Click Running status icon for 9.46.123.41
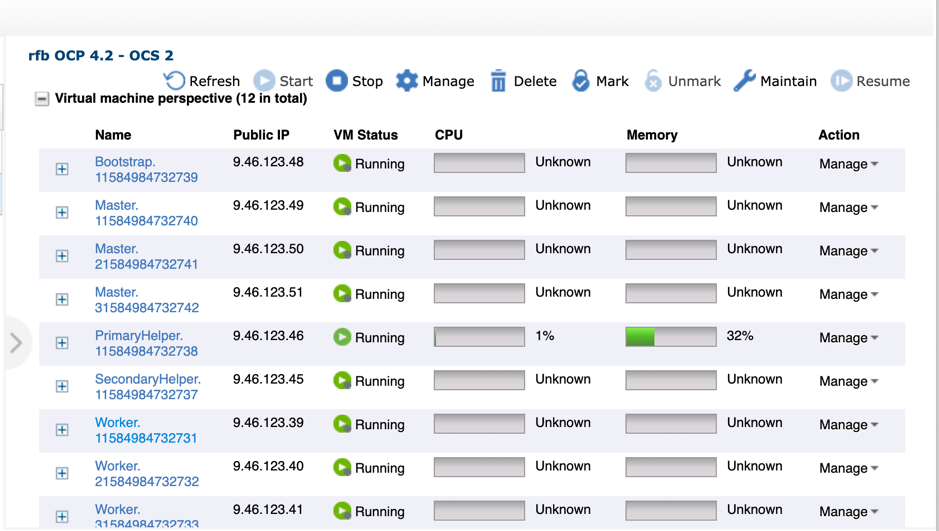 click(x=342, y=511)
